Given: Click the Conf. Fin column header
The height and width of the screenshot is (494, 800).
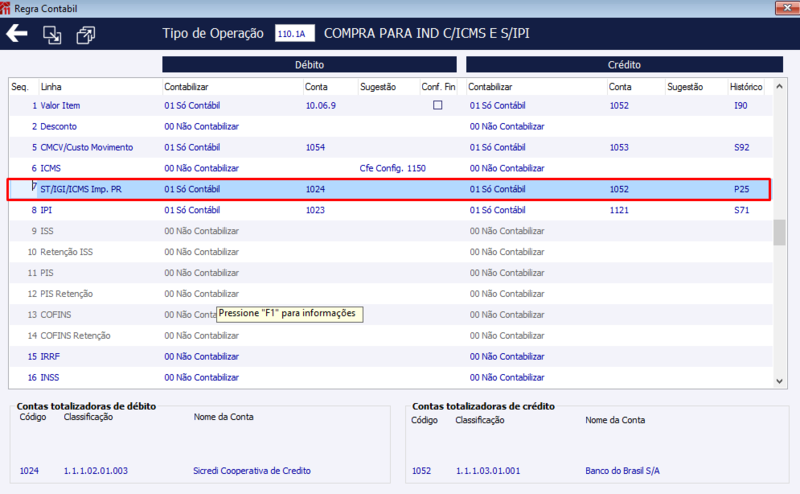Looking at the screenshot, I should pyautogui.click(x=438, y=87).
